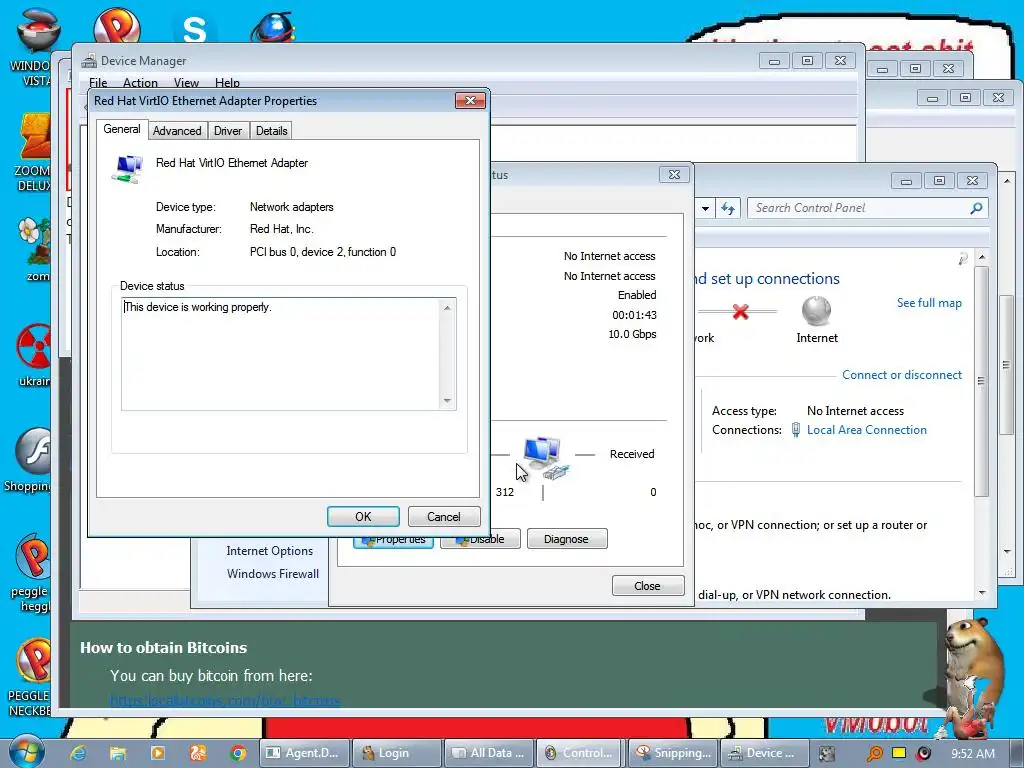Switch to the Control... taskbar window

tap(581, 753)
